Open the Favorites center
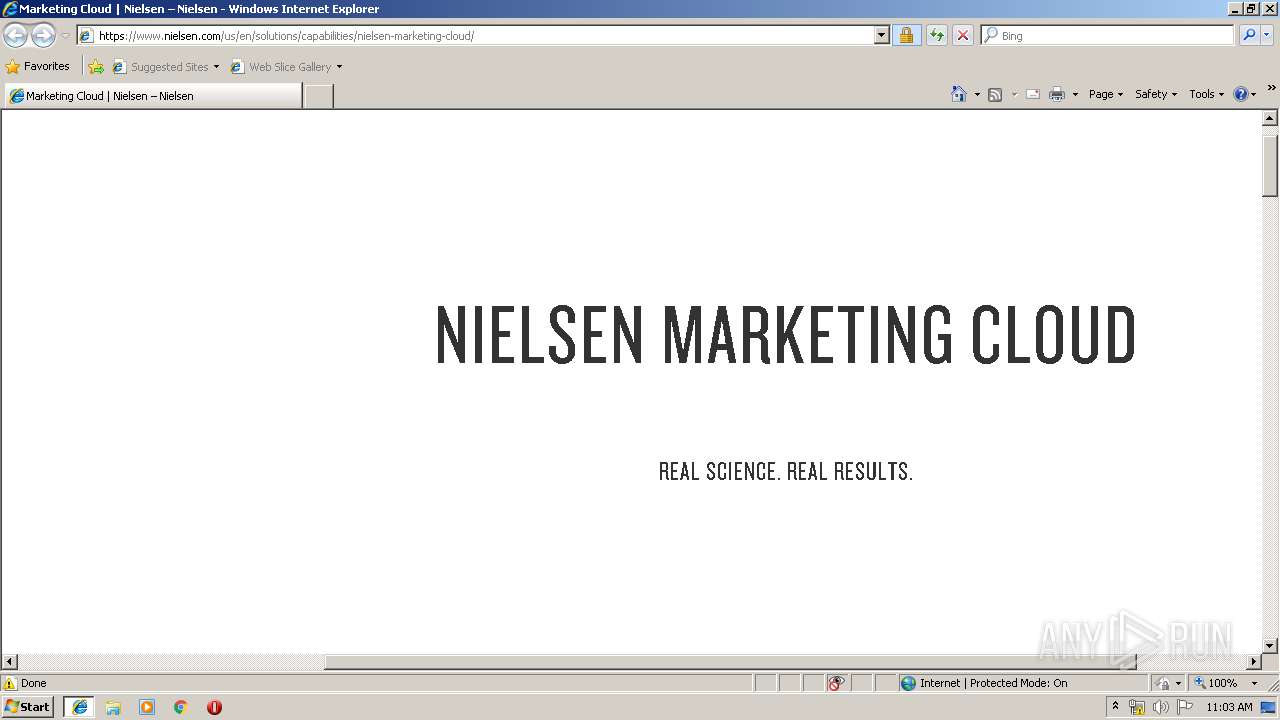The height and width of the screenshot is (720, 1280). (38, 66)
